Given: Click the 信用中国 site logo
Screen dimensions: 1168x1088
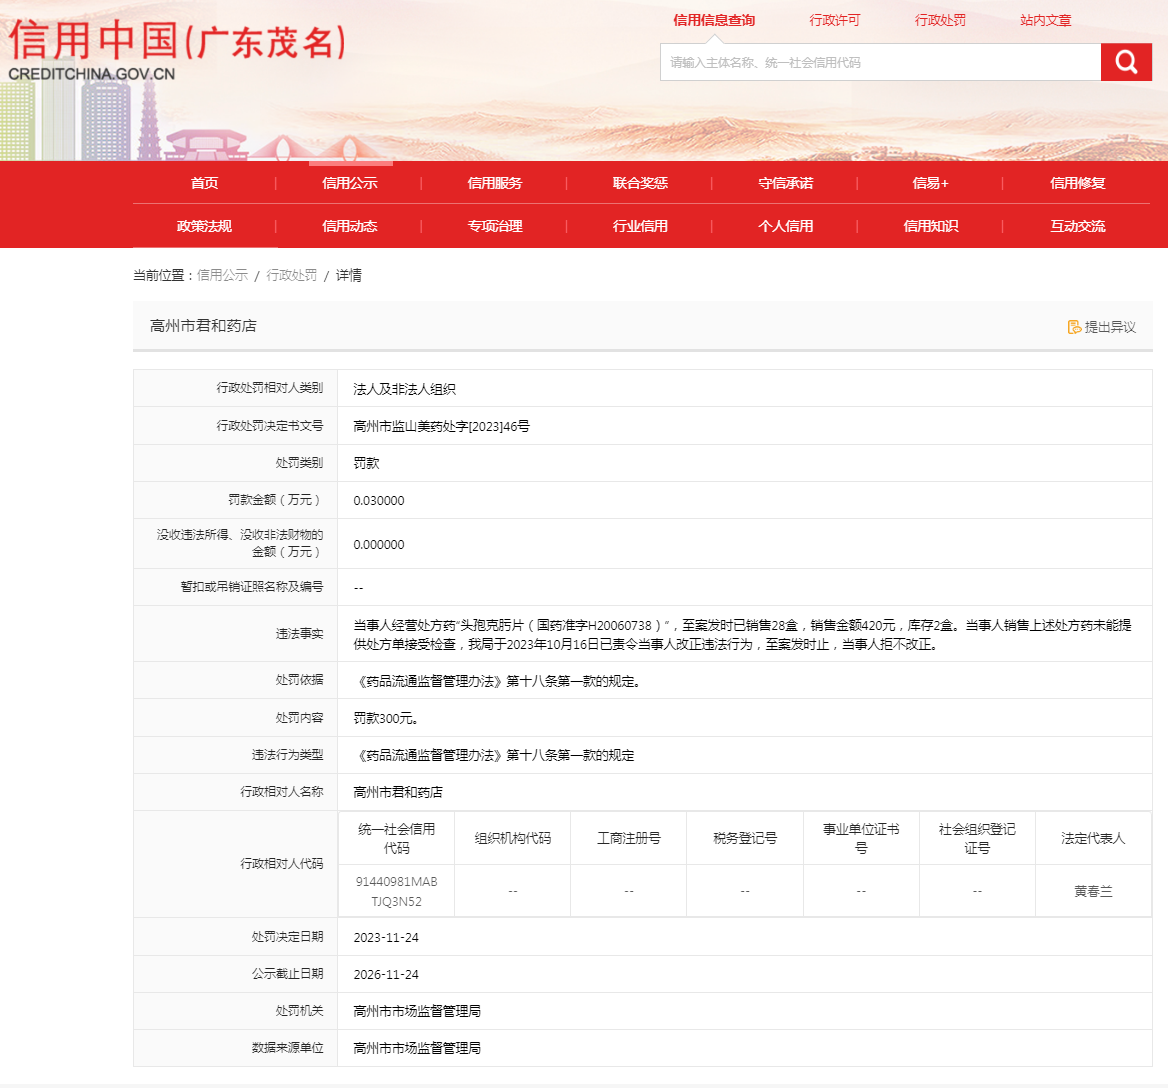Looking at the screenshot, I should click(178, 50).
